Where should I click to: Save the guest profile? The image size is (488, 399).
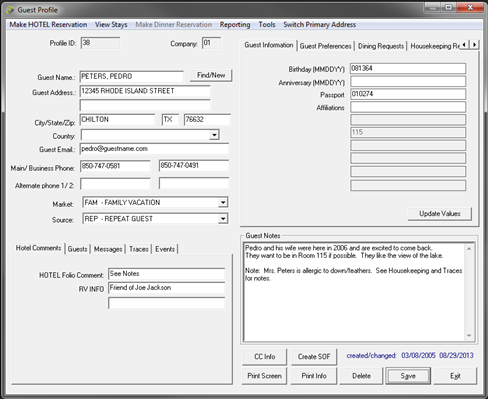pos(408,376)
